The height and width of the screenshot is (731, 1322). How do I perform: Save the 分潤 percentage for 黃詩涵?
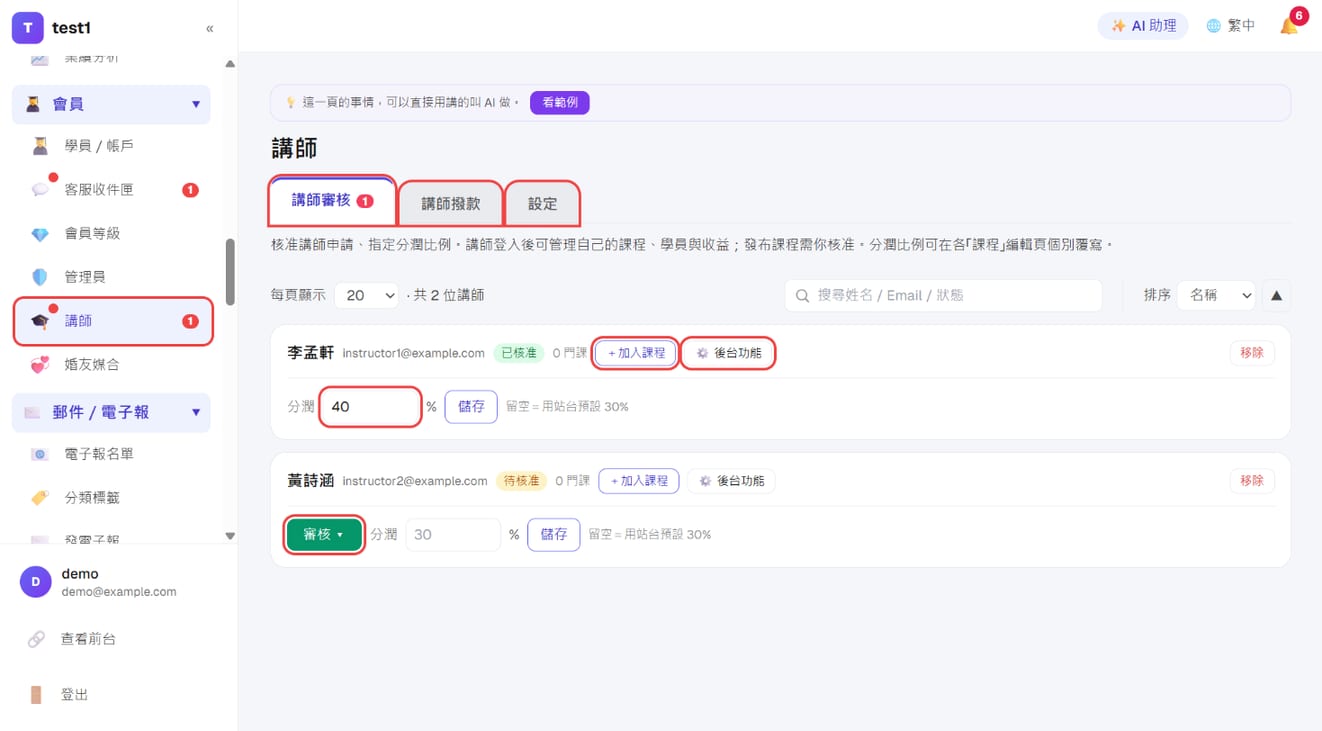[x=554, y=535]
